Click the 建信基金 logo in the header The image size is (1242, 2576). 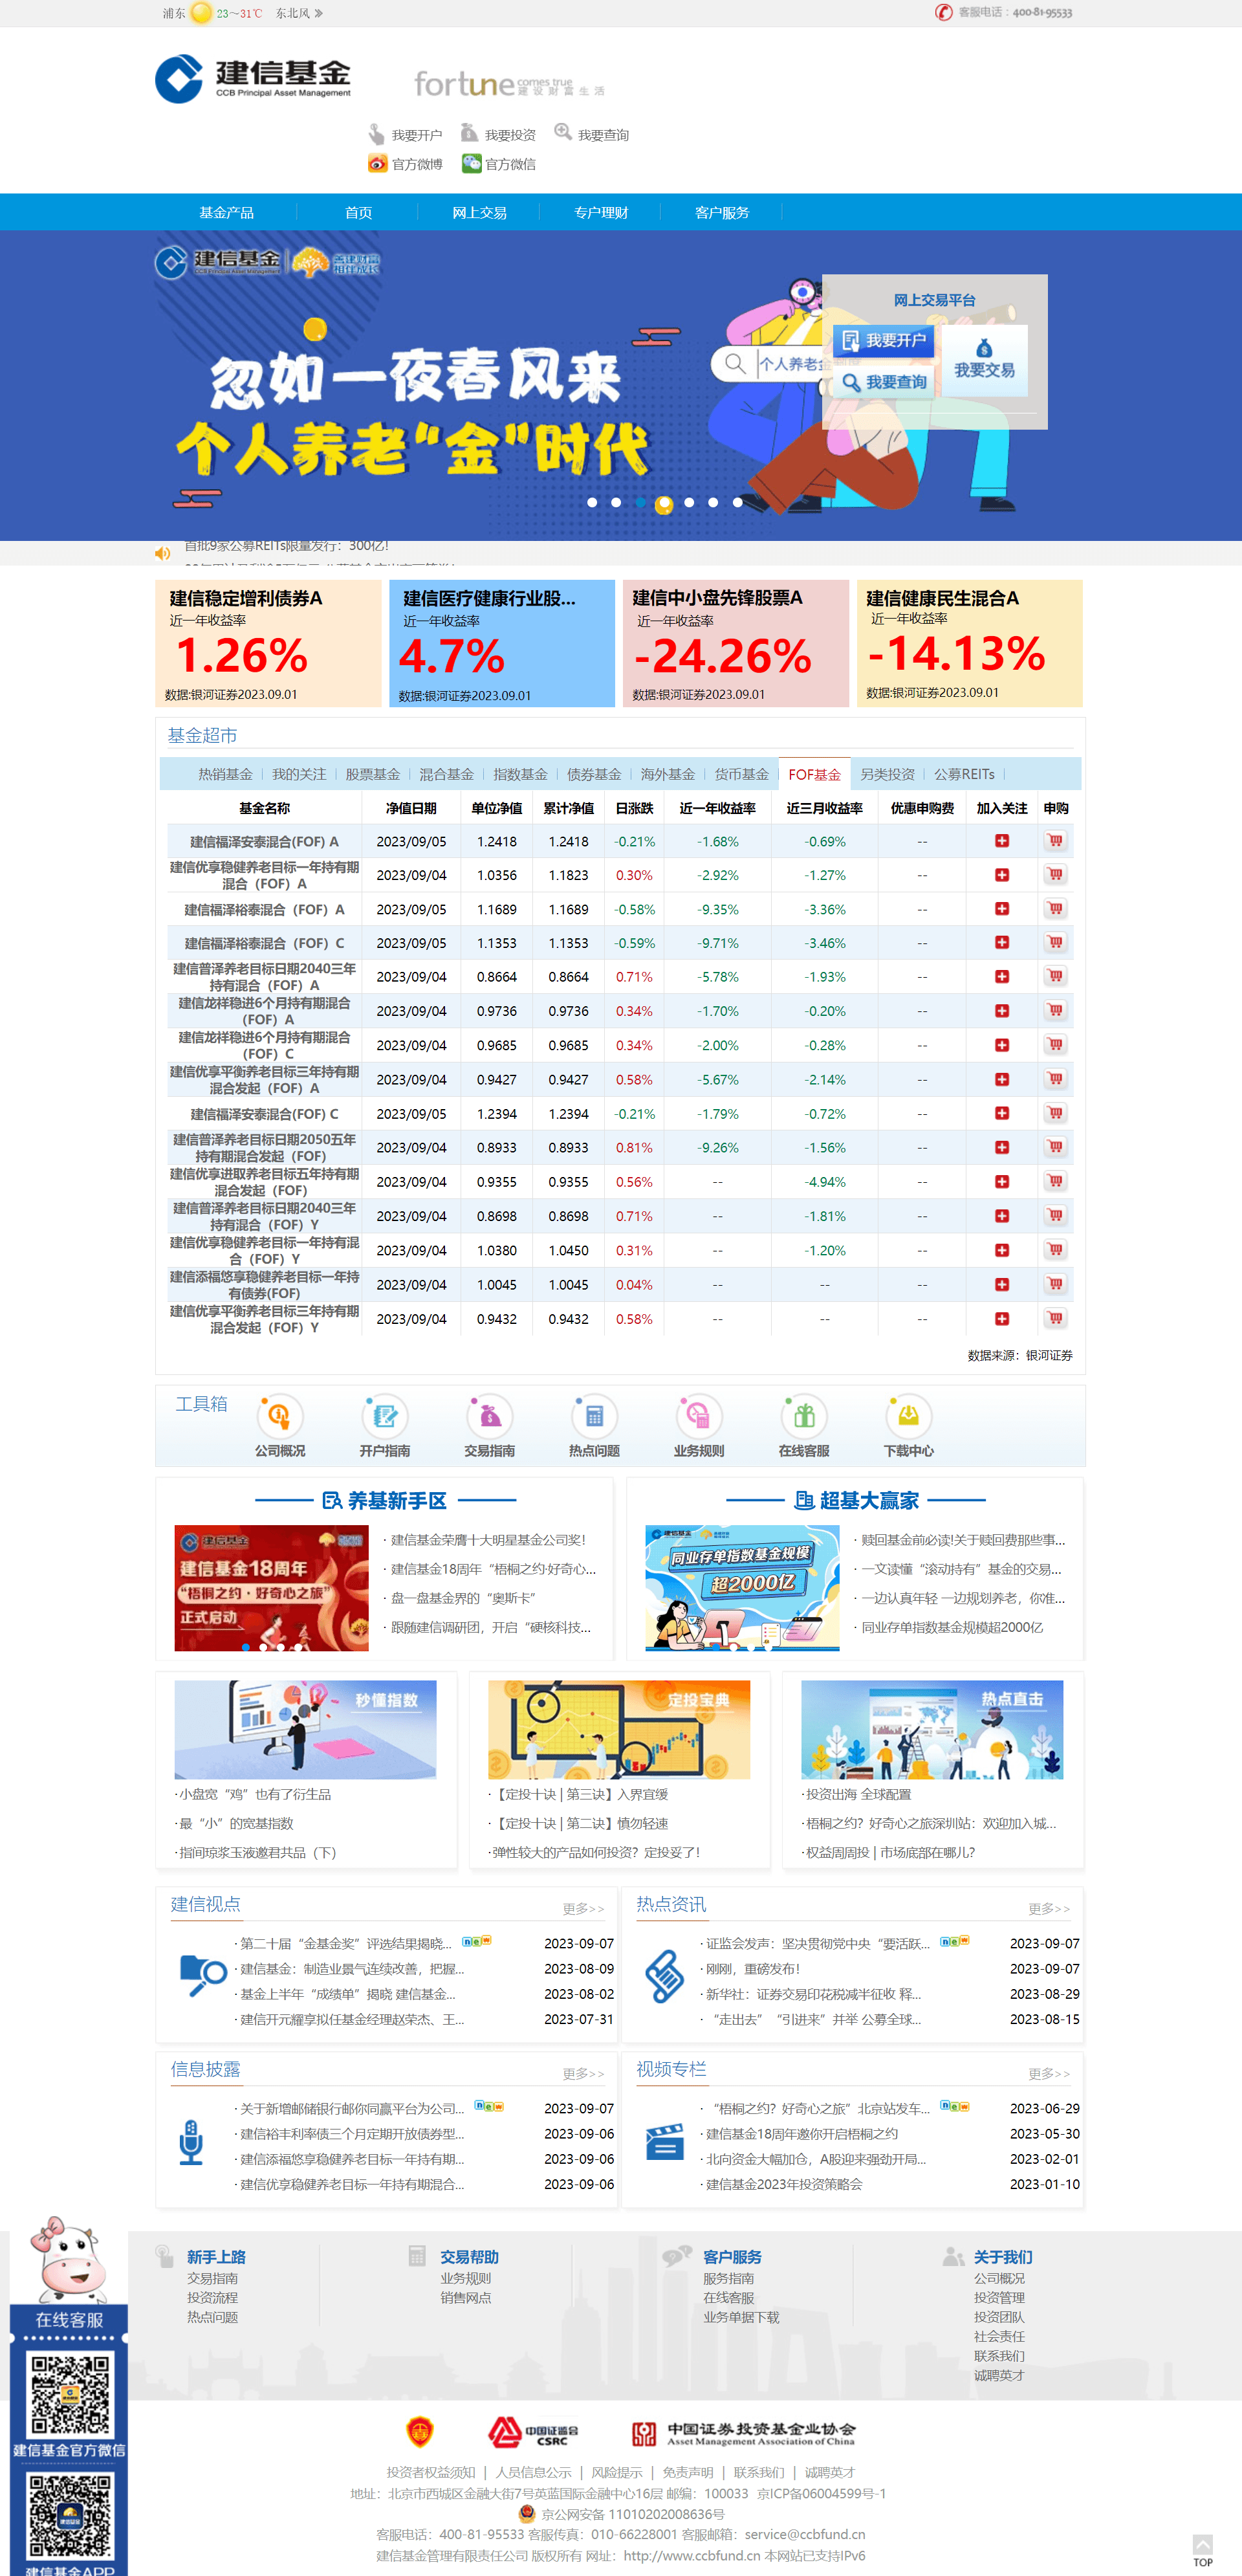253,78
